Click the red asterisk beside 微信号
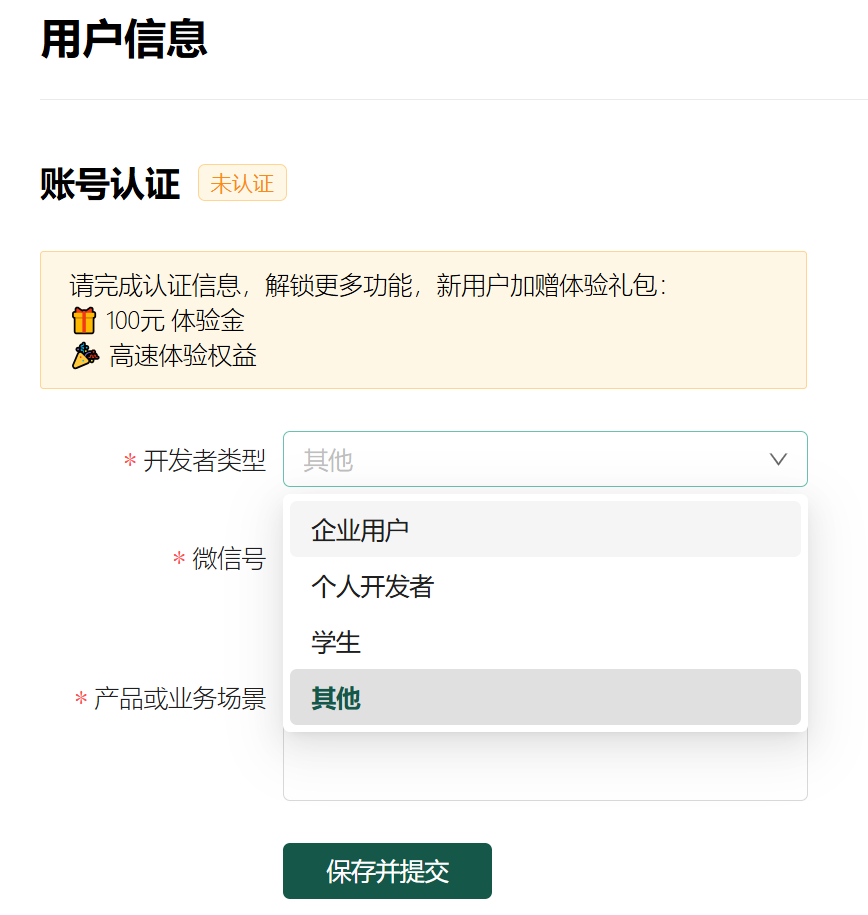The image size is (868, 915). (x=179, y=558)
